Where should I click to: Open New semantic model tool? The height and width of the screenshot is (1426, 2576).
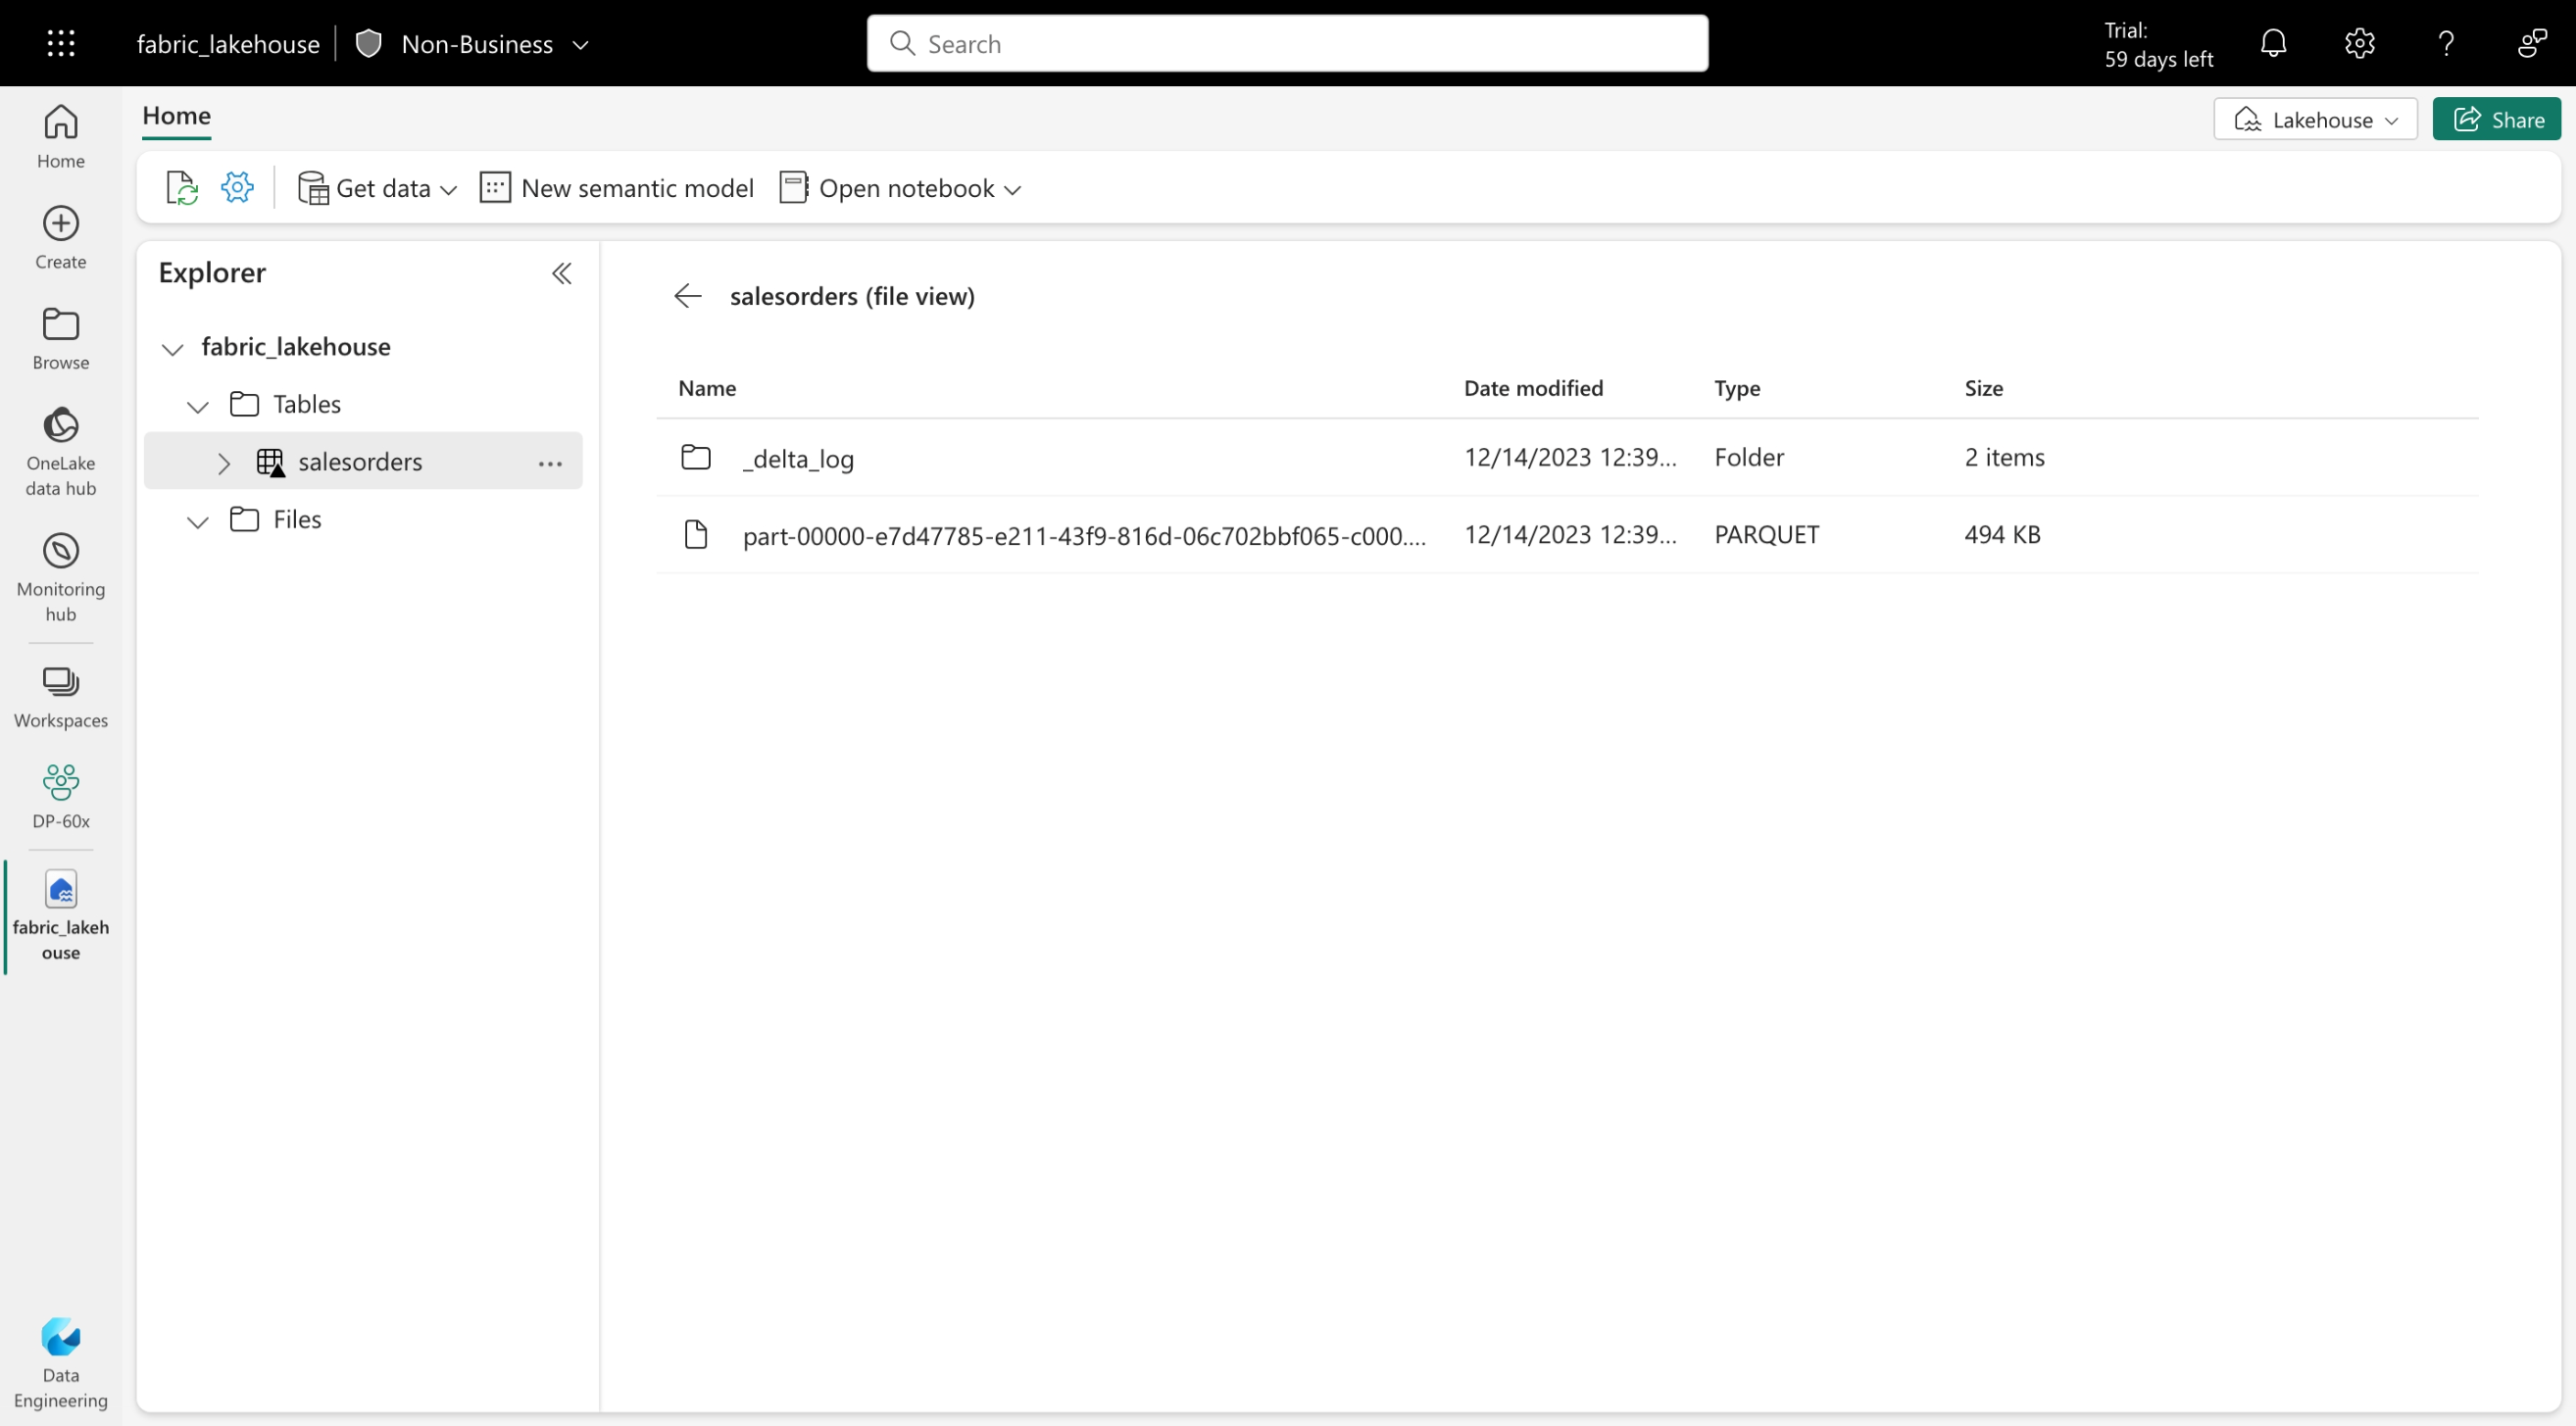(619, 186)
